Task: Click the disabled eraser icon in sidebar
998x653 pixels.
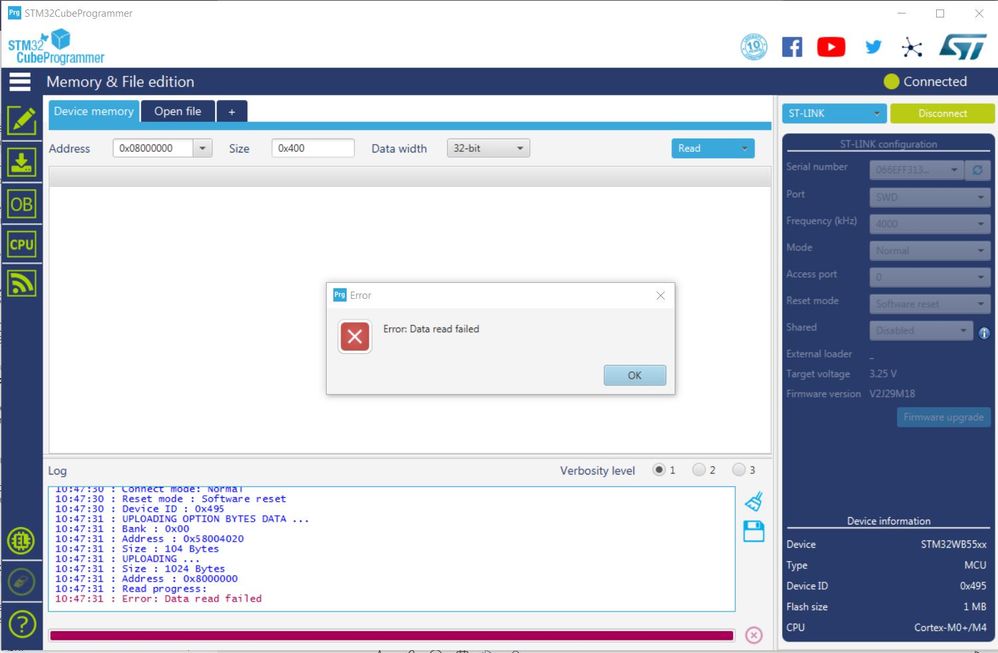Action: tap(21, 582)
